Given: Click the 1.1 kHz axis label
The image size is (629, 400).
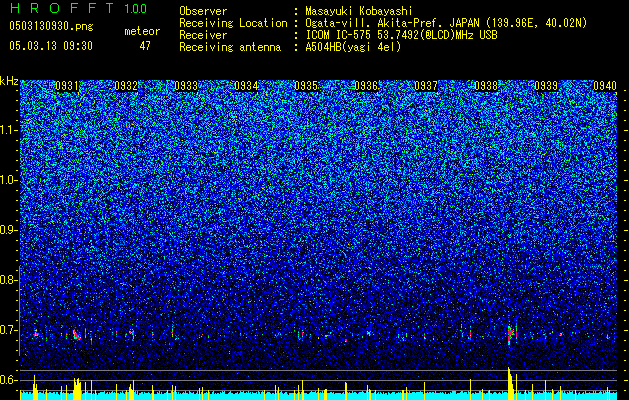Looking at the screenshot, I should coord(9,130).
